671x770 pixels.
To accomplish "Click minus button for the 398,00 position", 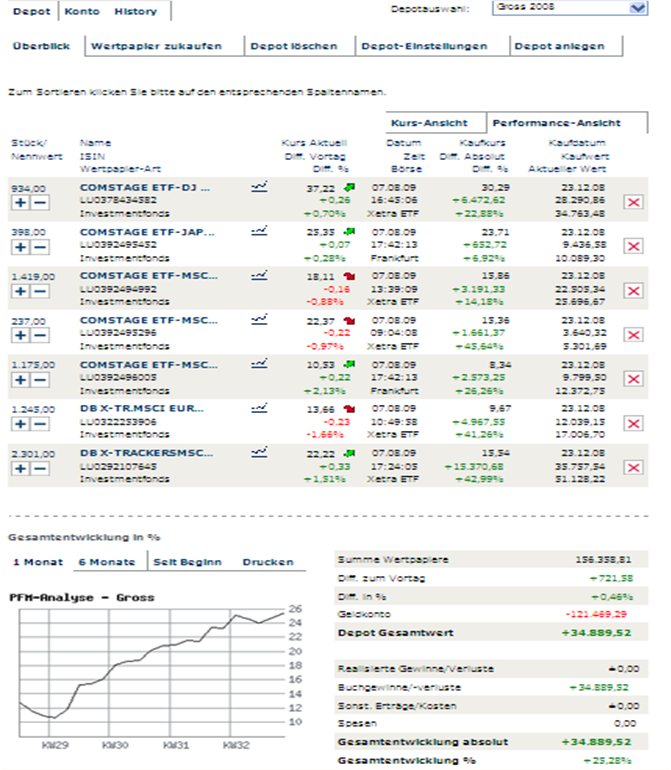I will pyautogui.click(x=38, y=247).
